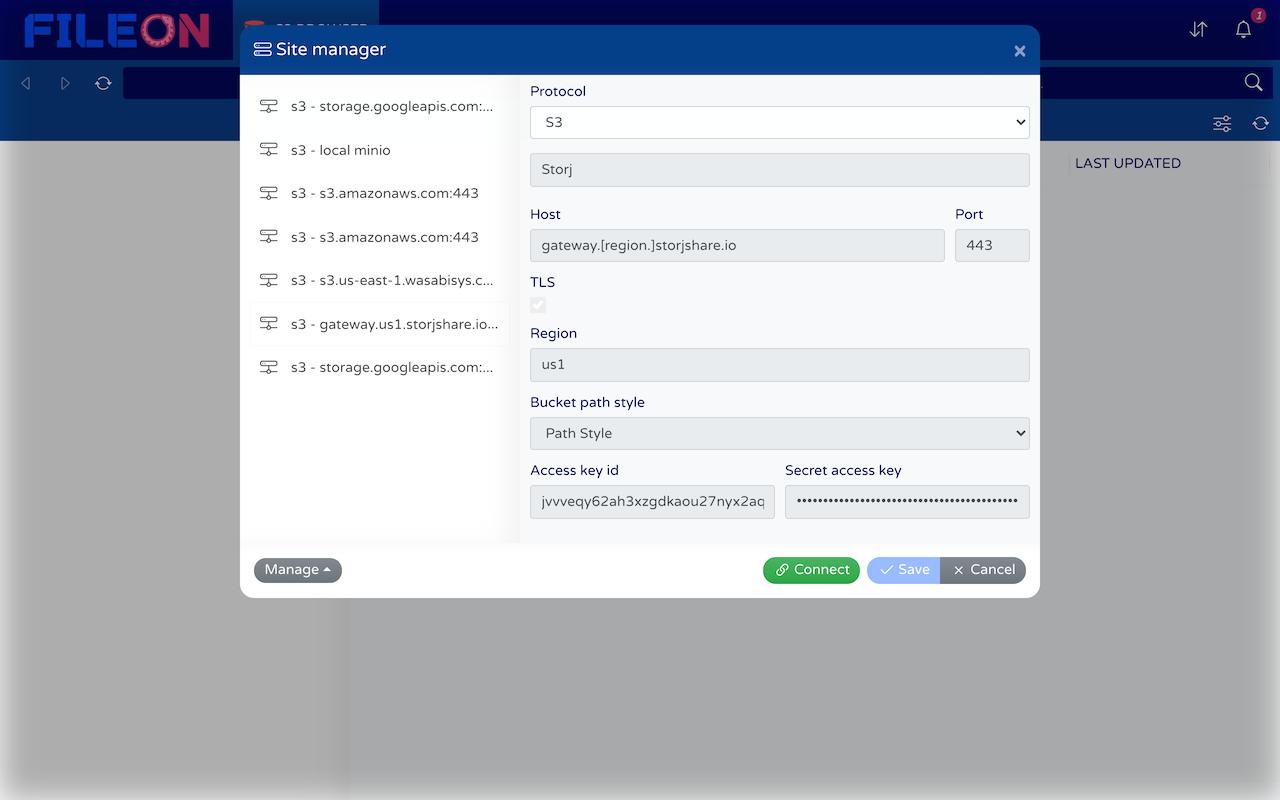Expand the Manage dropdown menu
Viewport: 1280px width, 800px height.
[297, 570]
